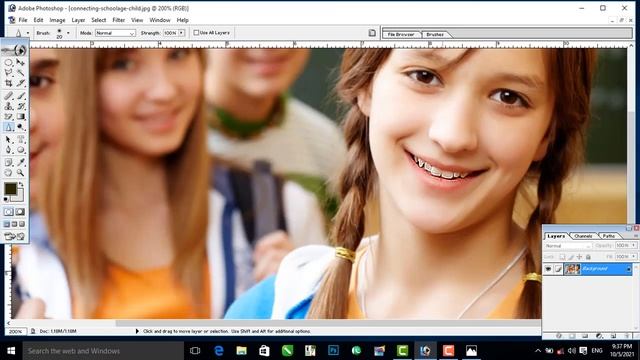Open the tool preset picker arrow
The image size is (640, 360).
(28, 33)
